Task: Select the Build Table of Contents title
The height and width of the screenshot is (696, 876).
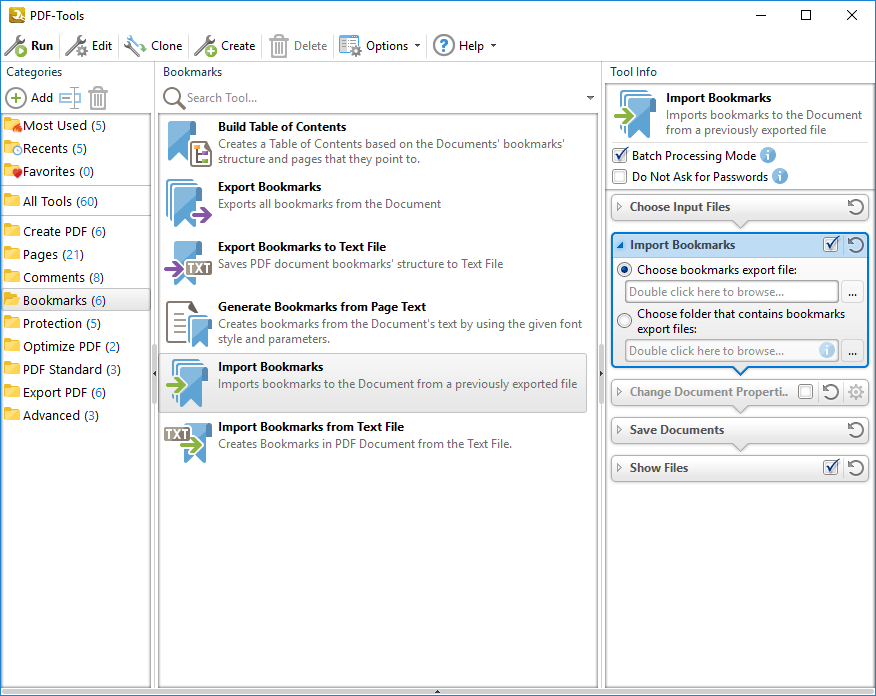Action: point(282,127)
